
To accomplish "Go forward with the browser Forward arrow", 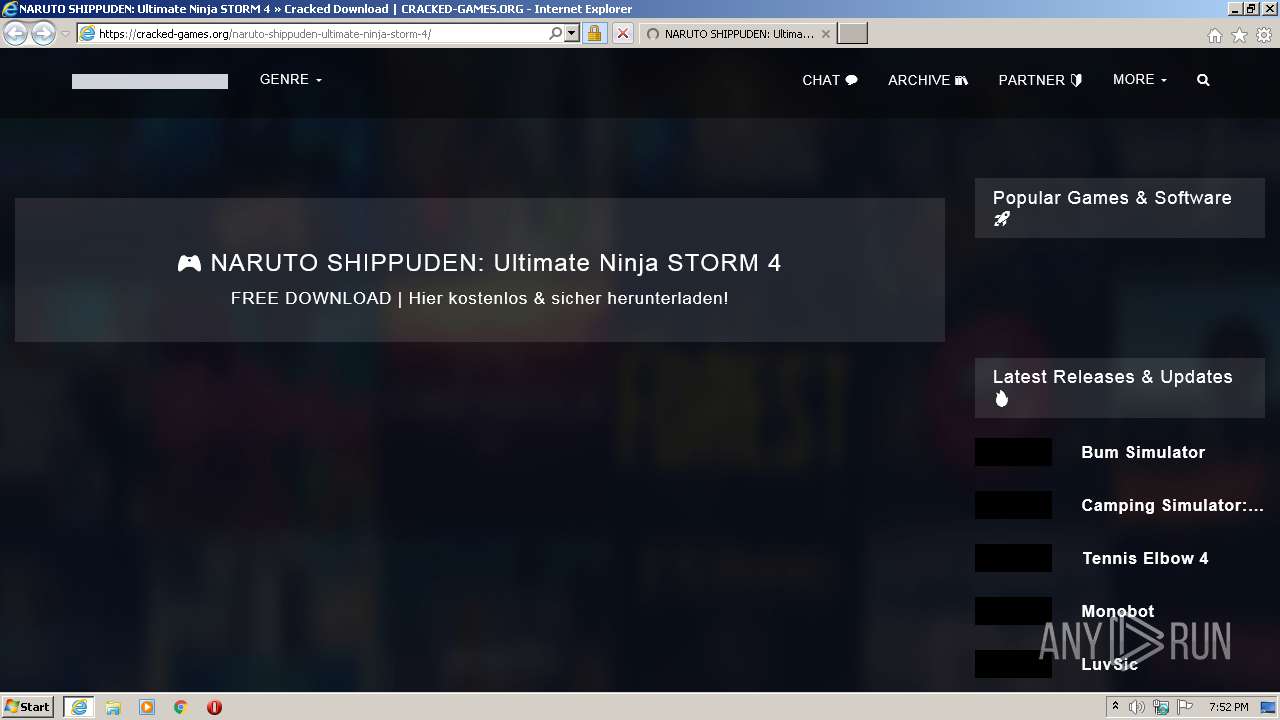I will click(43, 34).
